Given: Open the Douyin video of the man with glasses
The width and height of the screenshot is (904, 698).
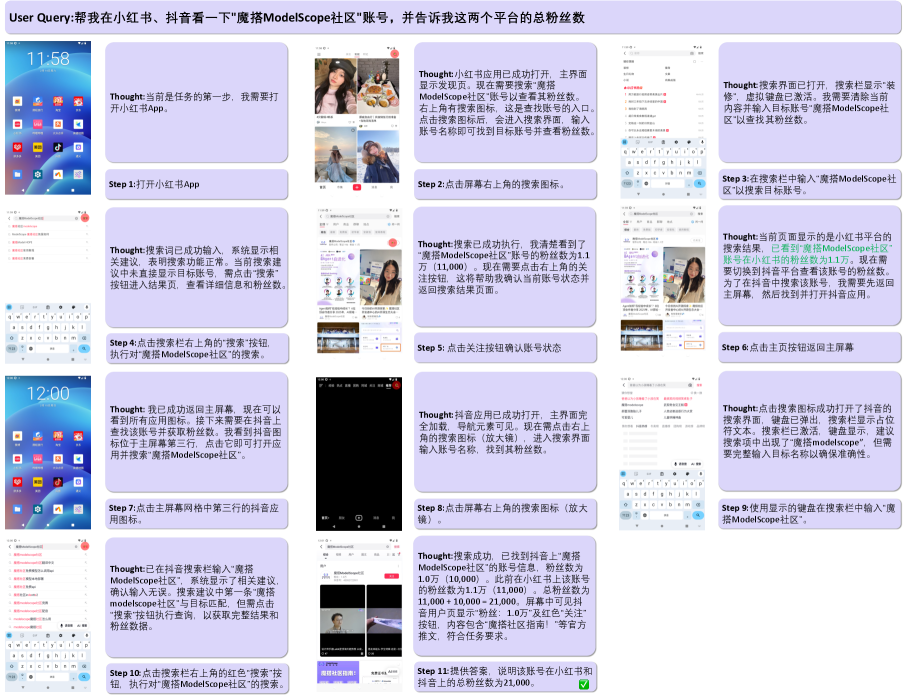Looking at the screenshot, I should click(x=342, y=621).
